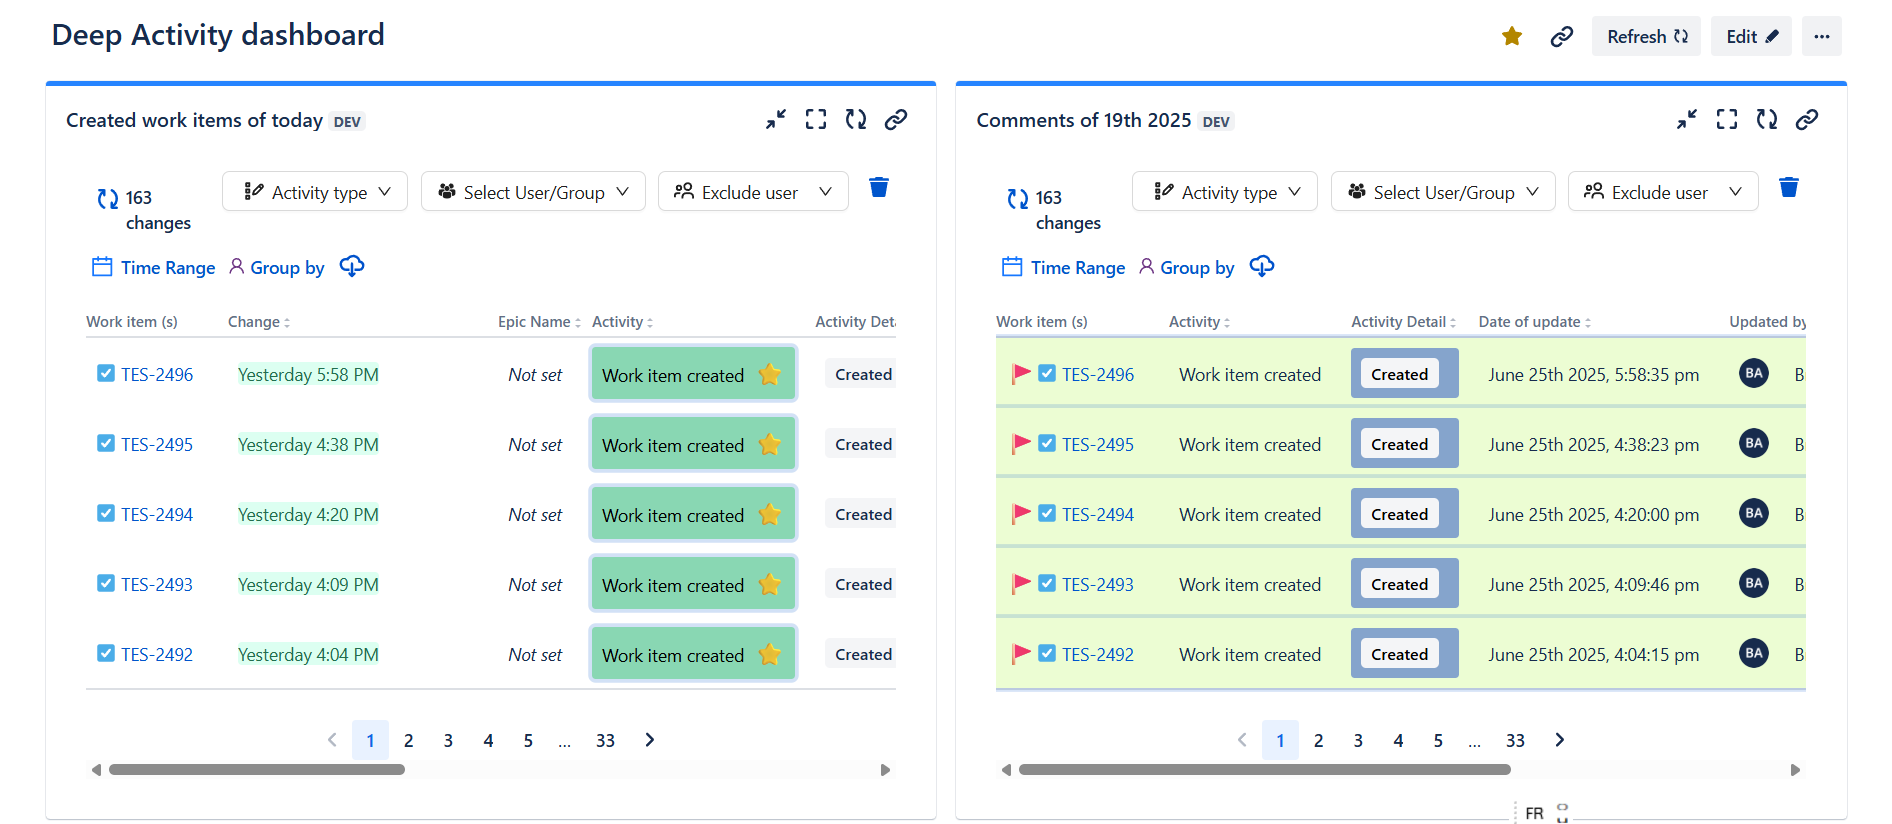Open Exclude user dropdown in left gadget
This screenshot has width=1892, height=824.
coord(752,192)
